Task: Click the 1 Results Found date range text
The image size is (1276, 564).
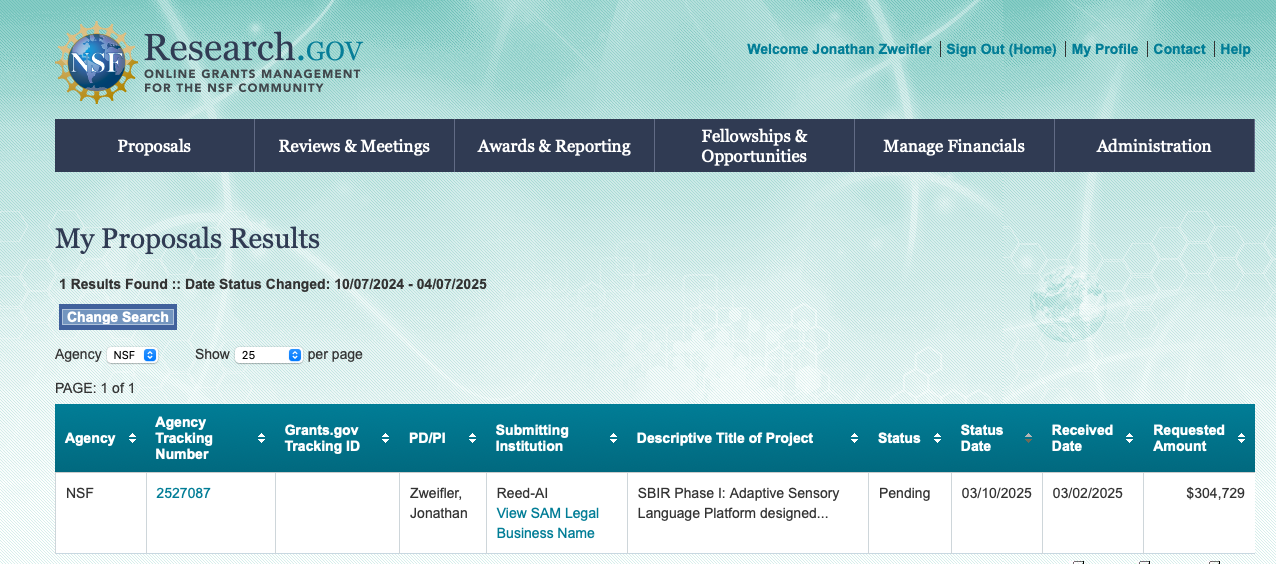Action: click(273, 284)
